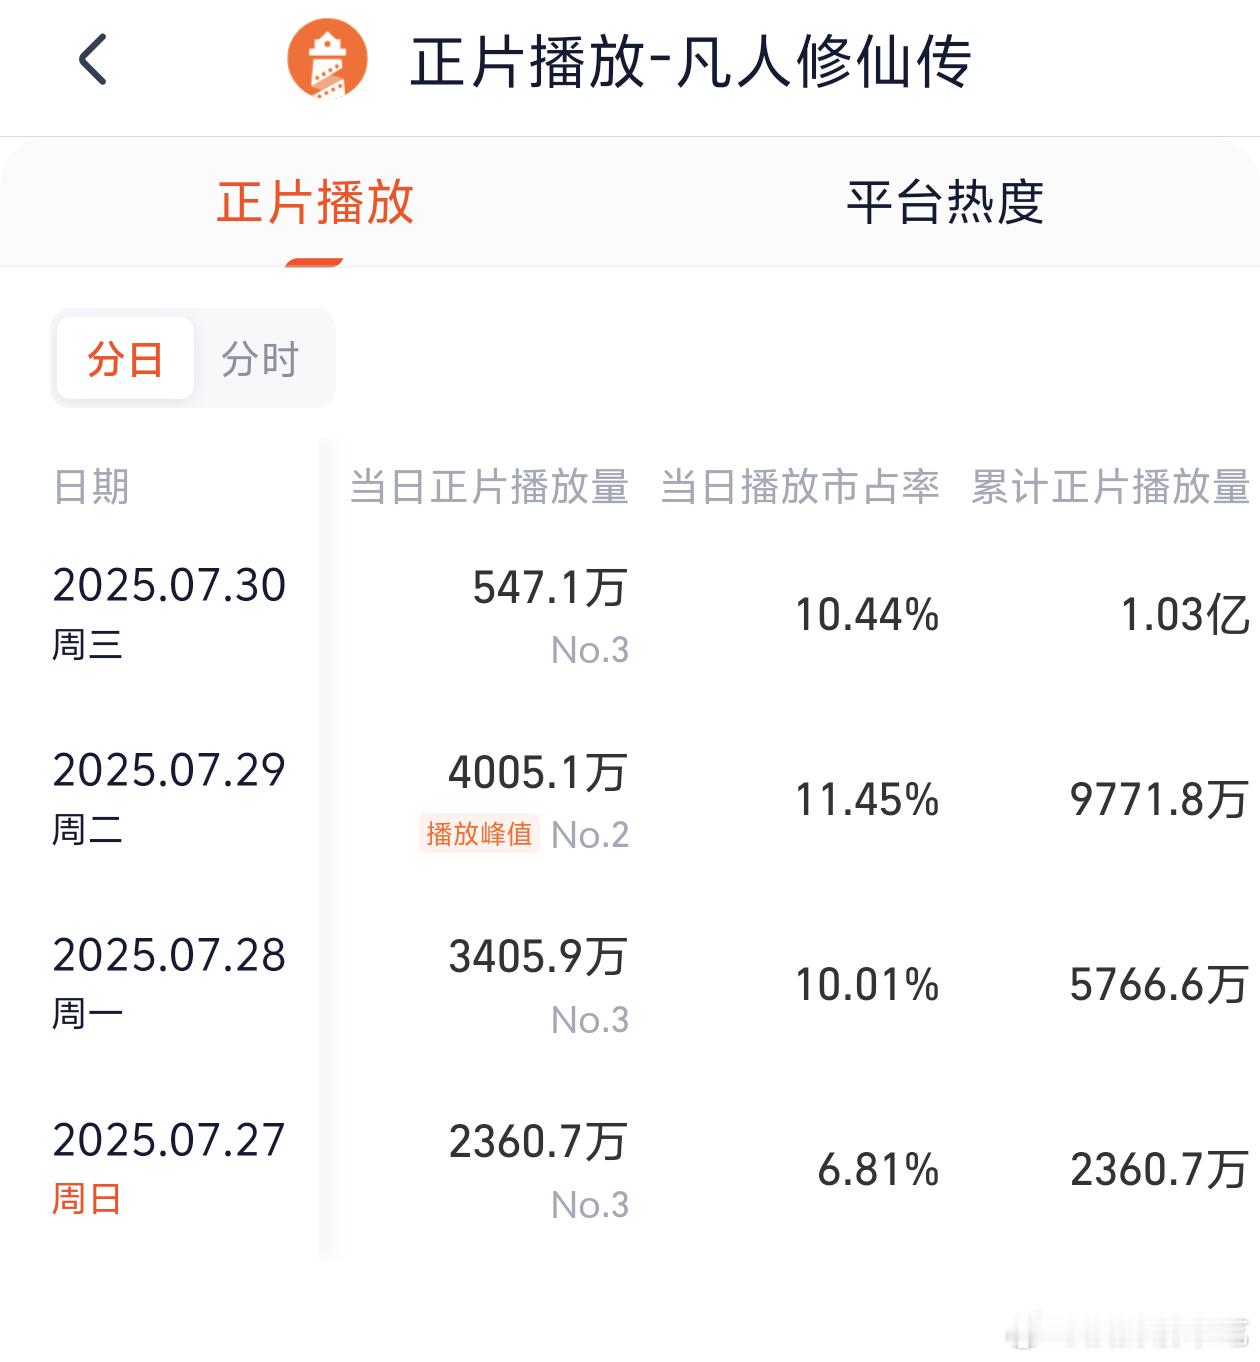Open the 2025.07.29 date row
The image size is (1260, 1362).
[x=169, y=771]
